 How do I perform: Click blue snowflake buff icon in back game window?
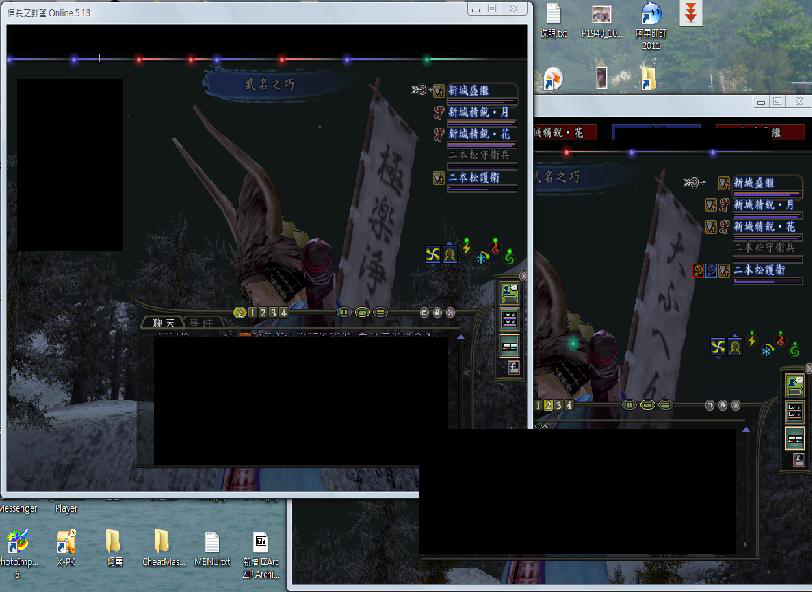click(766, 351)
